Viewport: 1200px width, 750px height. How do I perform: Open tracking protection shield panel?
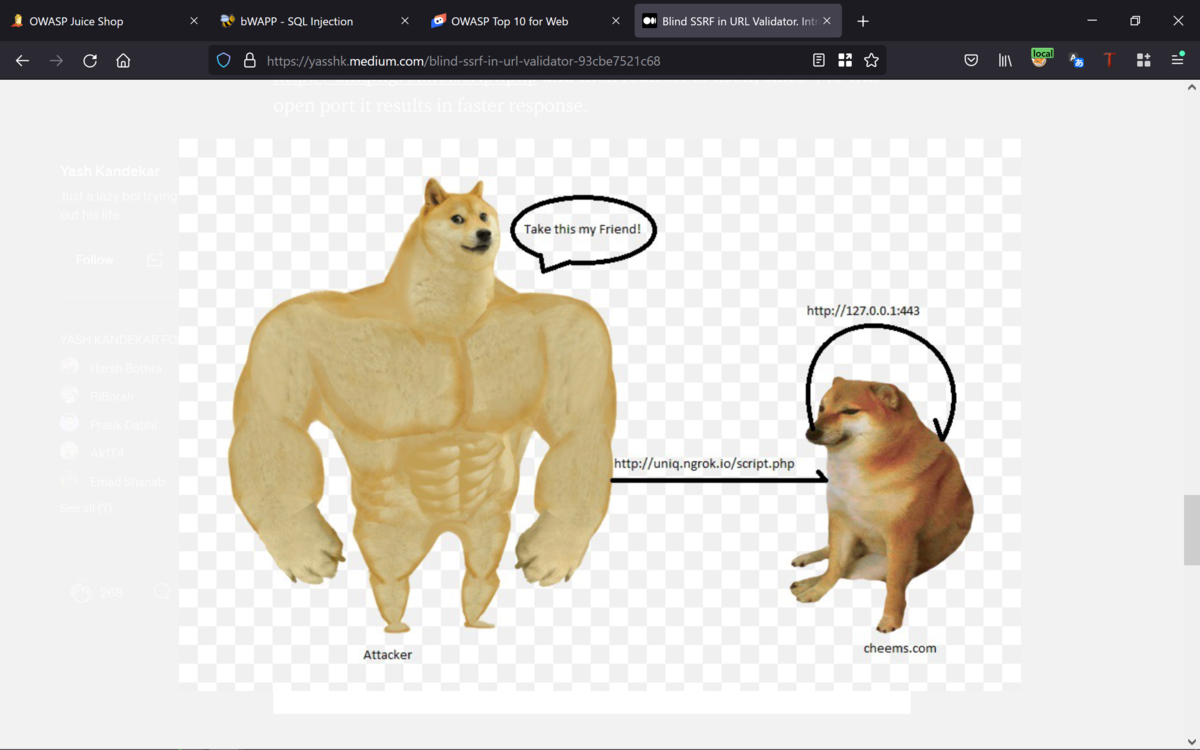[x=224, y=60]
